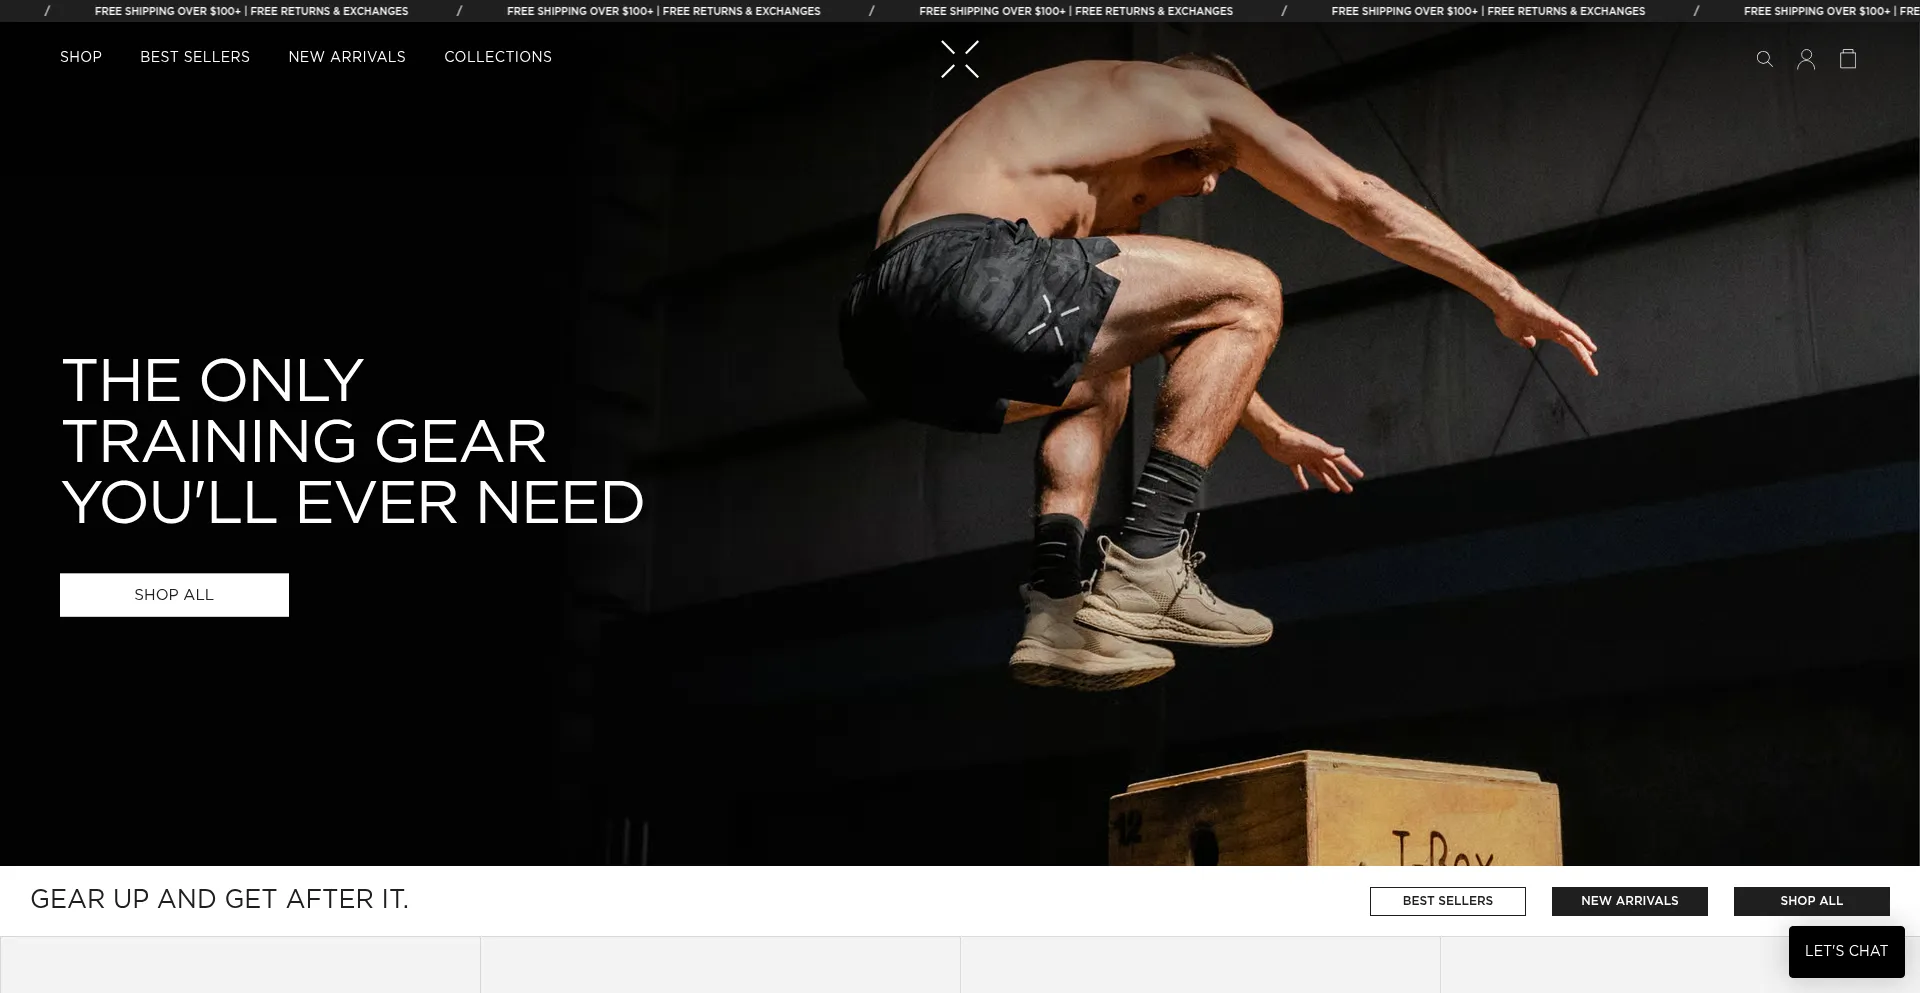This screenshot has width=1920, height=993.
Task: Open the first product card below heading
Action: (240, 966)
